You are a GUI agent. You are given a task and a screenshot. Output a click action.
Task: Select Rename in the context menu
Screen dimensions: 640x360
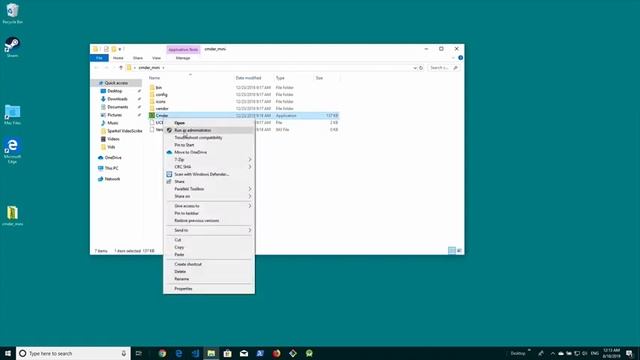209,279
